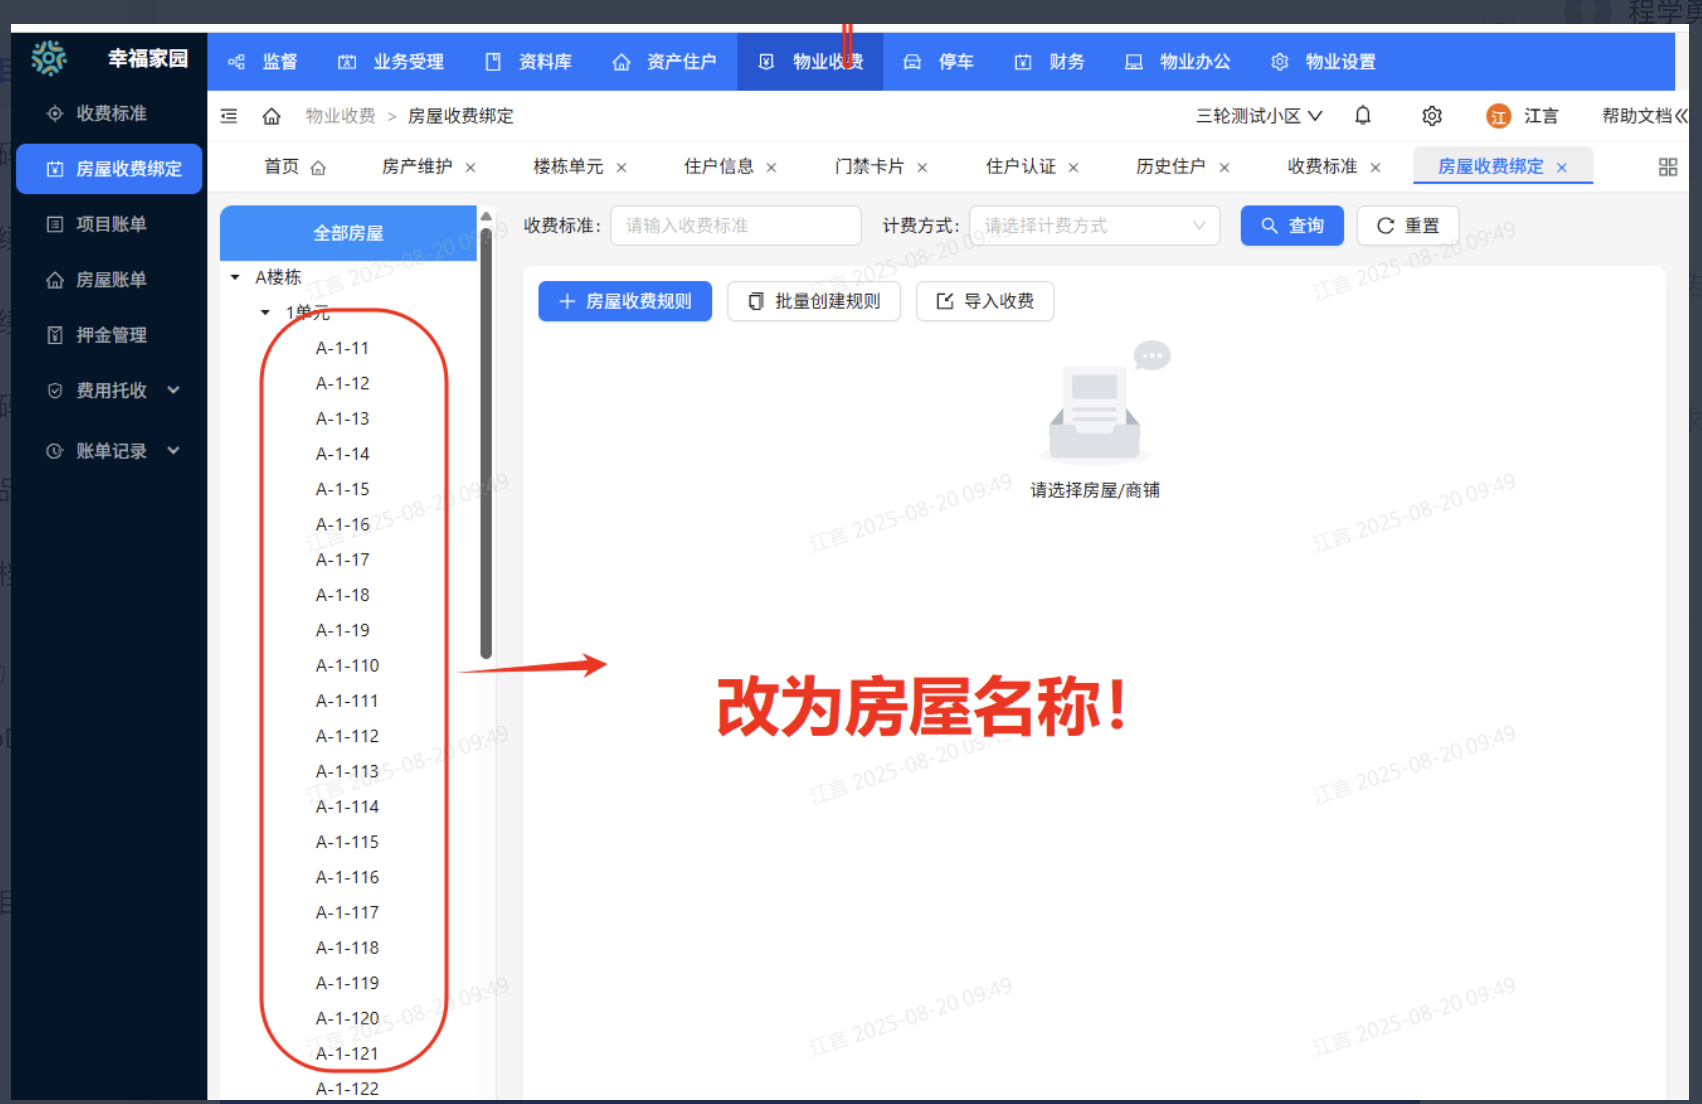The height and width of the screenshot is (1104, 1702).
Task: Click the 查询 search button
Action: coord(1291,226)
